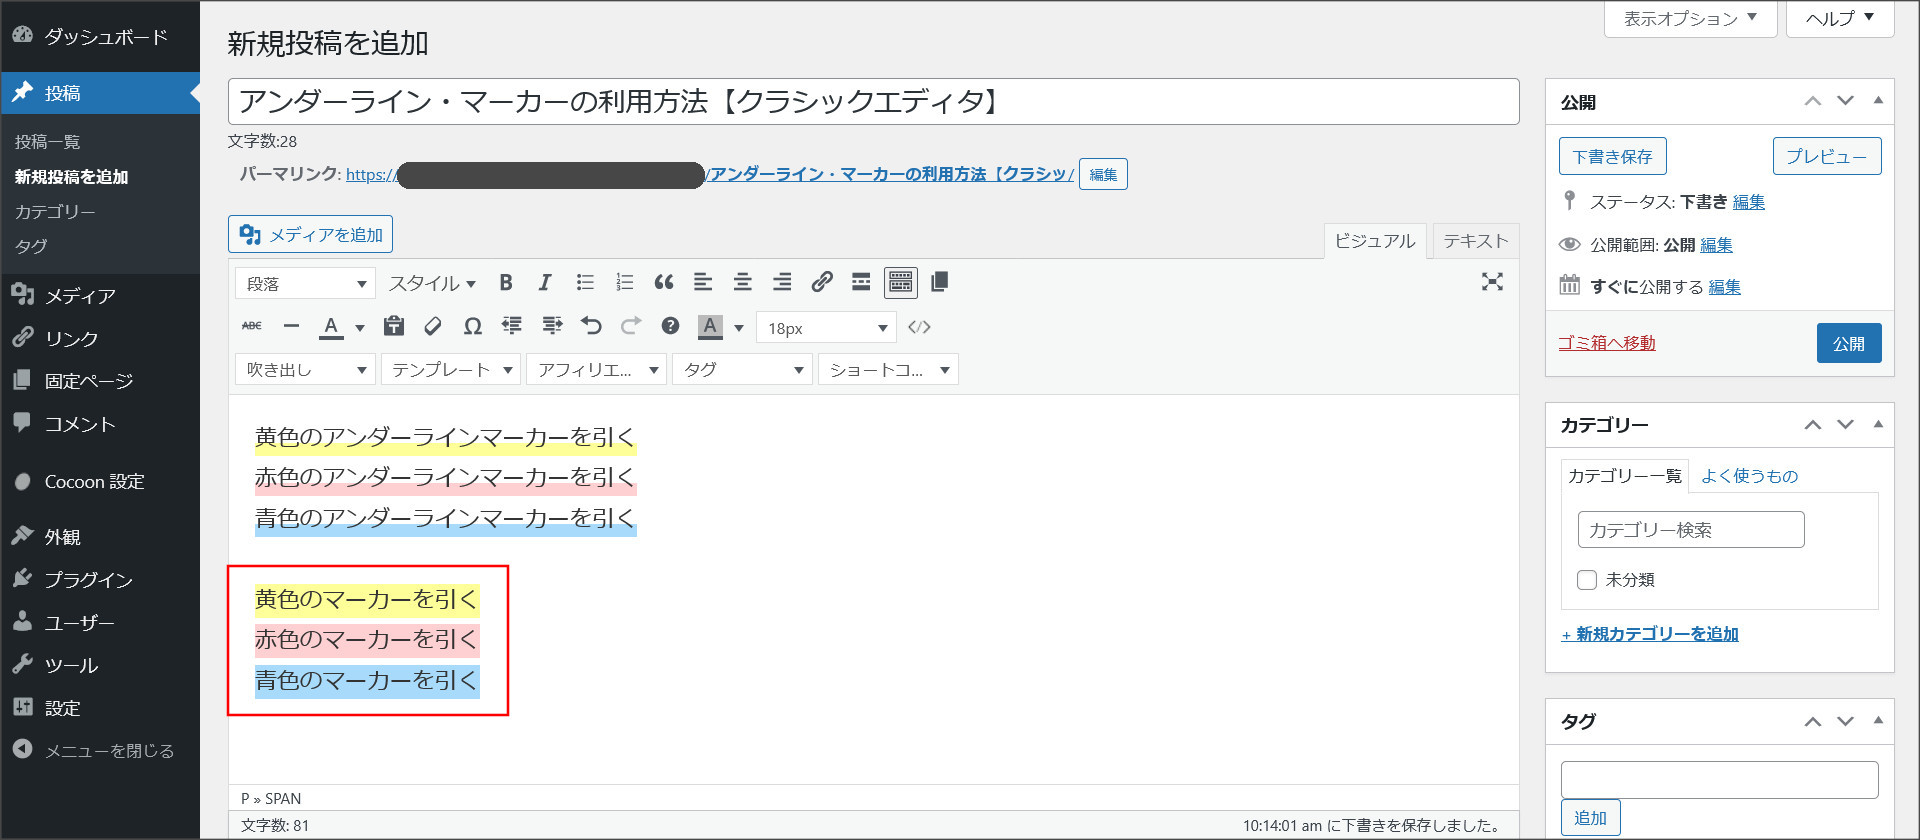Open the スタイル style dropdown
The height and width of the screenshot is (840, 1920).
click(432, 284)
